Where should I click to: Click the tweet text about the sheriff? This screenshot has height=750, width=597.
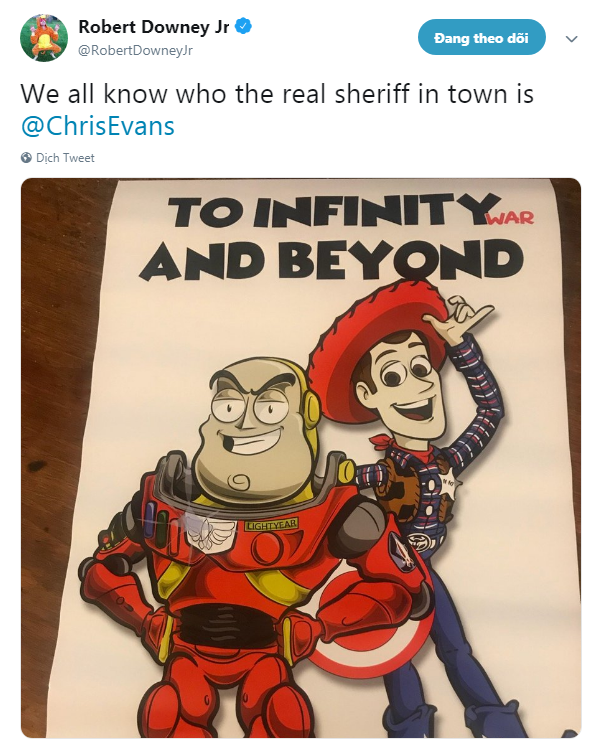point(276,94)
